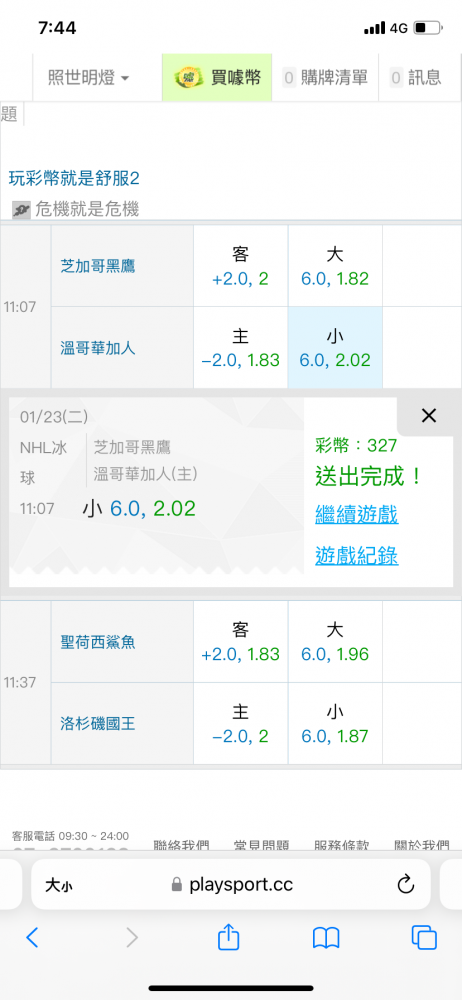The width and height of the screenshot is (462, 1000).
Task: Select 小 6.0, 2.02 under option for Vancouver
Action: pos(335,348)
